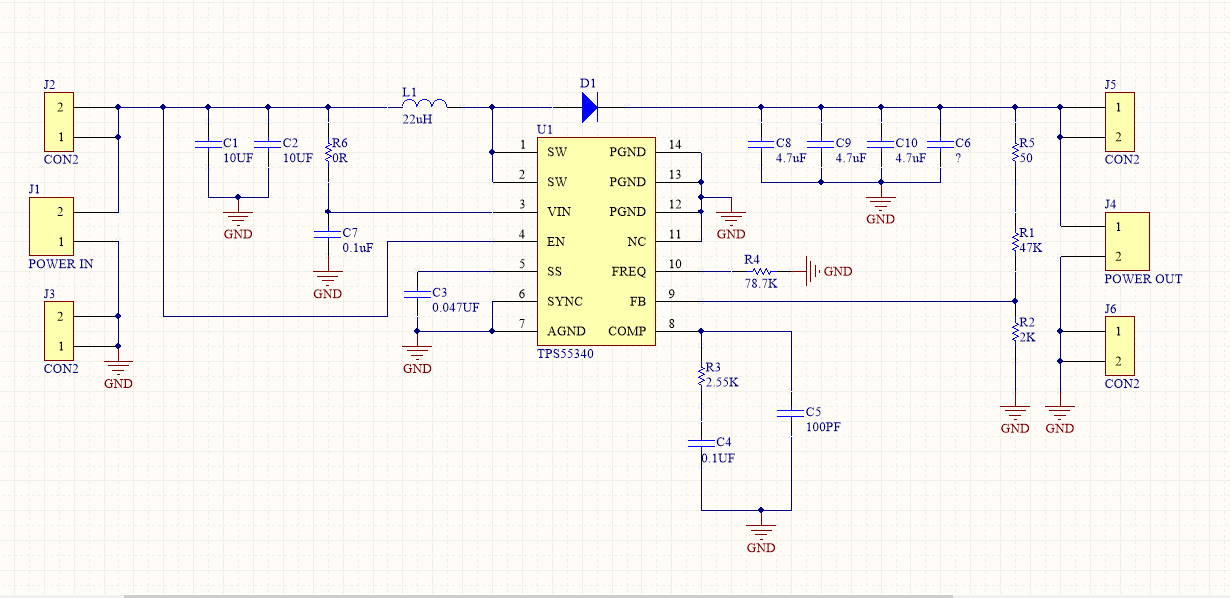Click the 100PF capacitor value
This screenshot has height=598, width=1230.
(823, 427)
